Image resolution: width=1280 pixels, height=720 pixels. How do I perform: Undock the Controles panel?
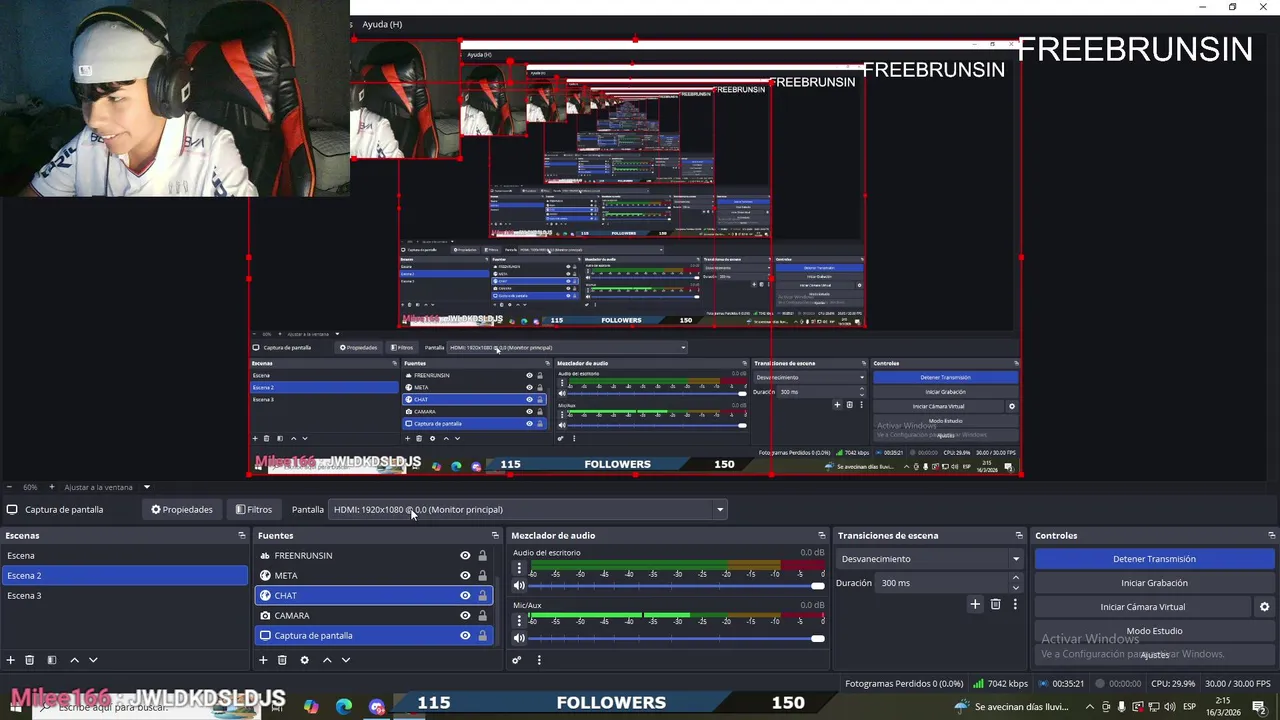(1271, 535)
